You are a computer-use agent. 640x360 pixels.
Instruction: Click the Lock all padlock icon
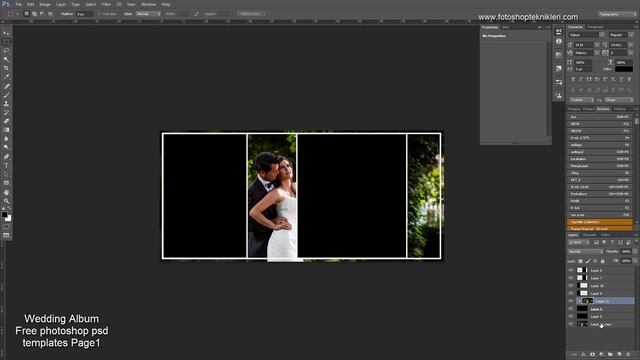[x=603, y=261]
